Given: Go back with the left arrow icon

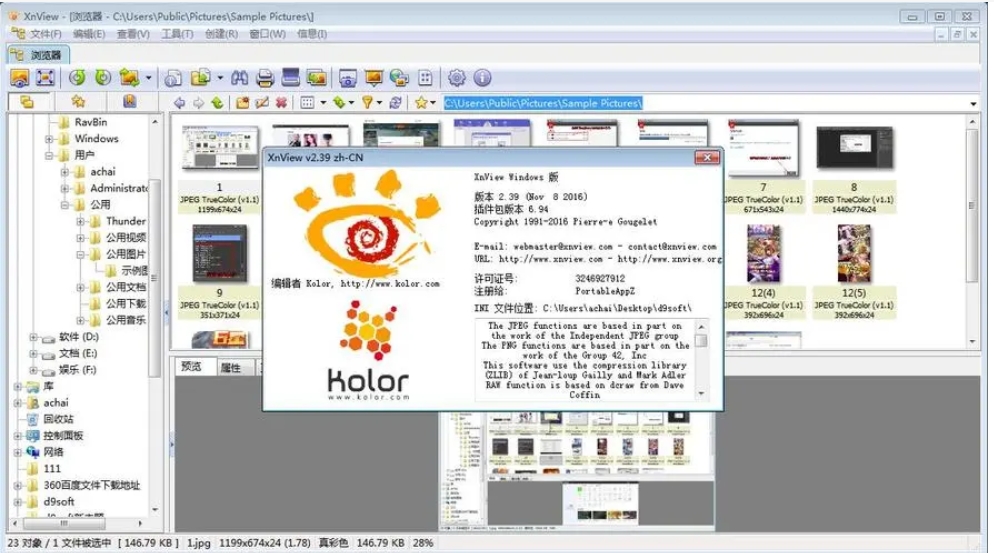Looking at the screenshot, I should click(179, 103).
